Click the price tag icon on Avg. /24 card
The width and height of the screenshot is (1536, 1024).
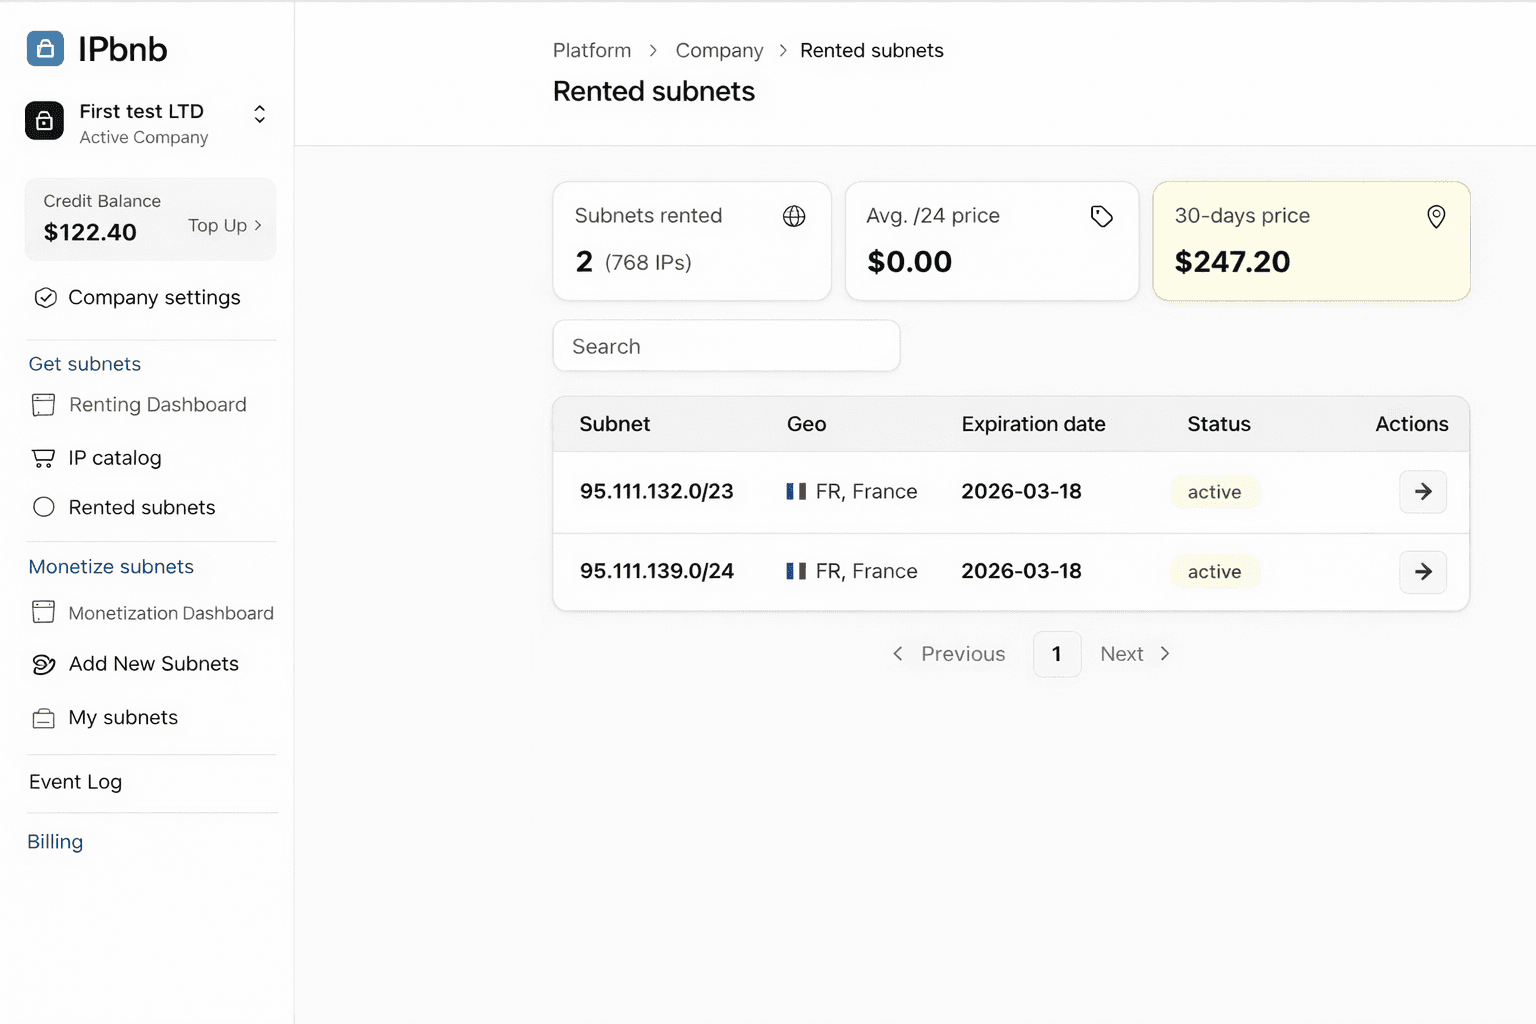click(1102, 215)
